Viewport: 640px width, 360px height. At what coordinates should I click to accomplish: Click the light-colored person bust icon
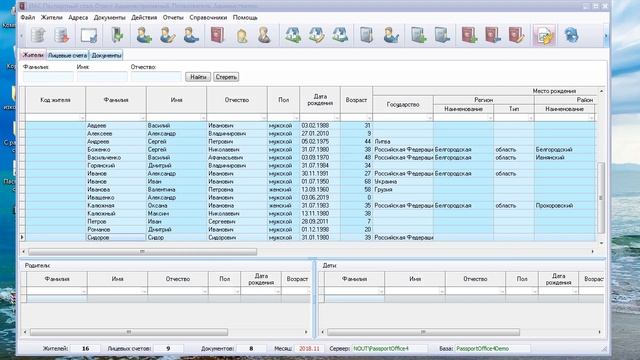click(242, 36)
